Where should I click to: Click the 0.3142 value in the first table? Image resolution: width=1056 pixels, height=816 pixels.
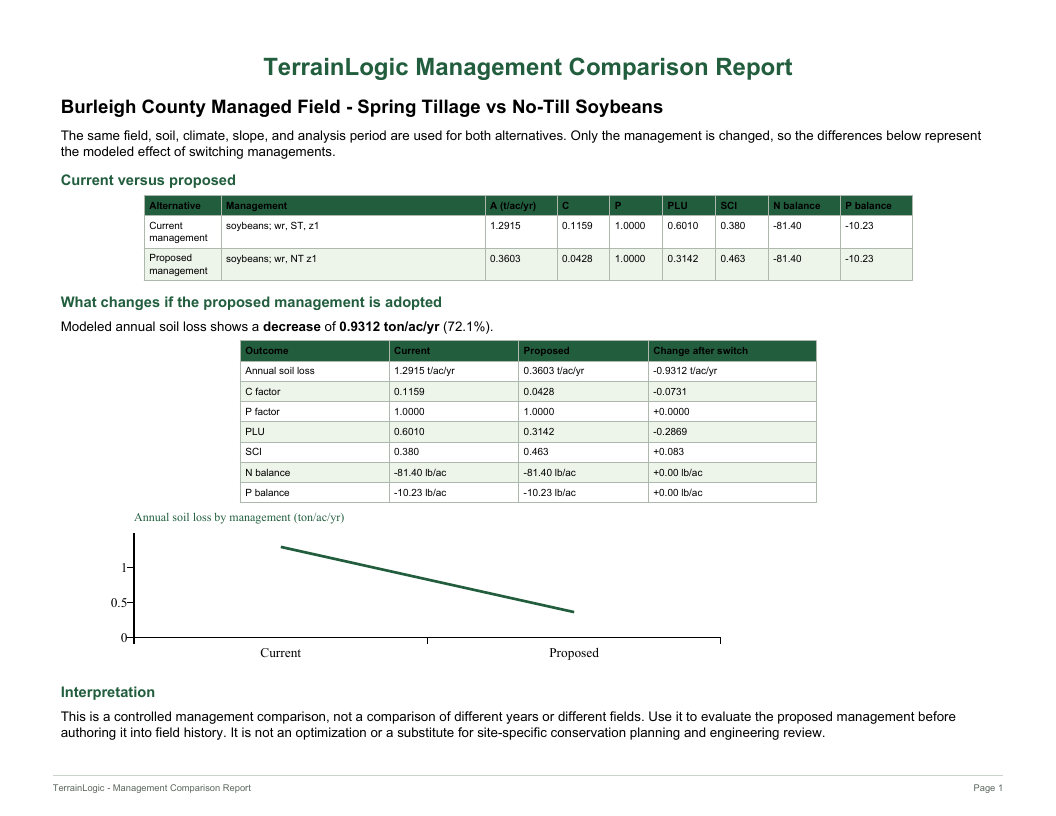[682, 259]
